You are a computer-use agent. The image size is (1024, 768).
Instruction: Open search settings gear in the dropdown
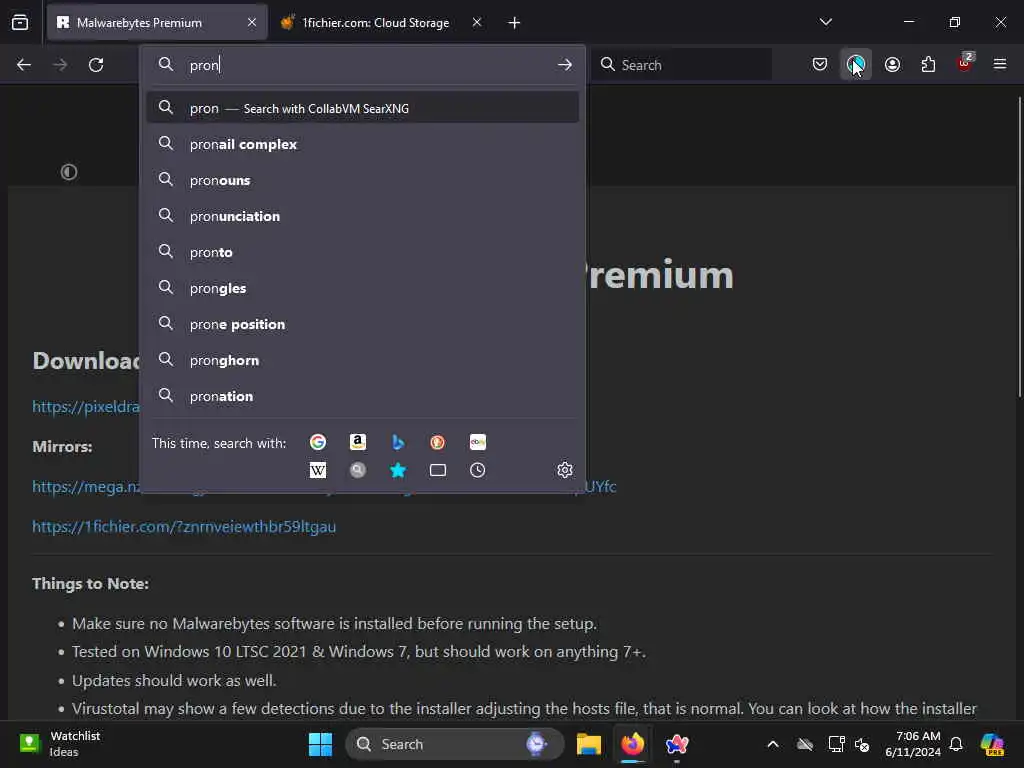(565, 470)
